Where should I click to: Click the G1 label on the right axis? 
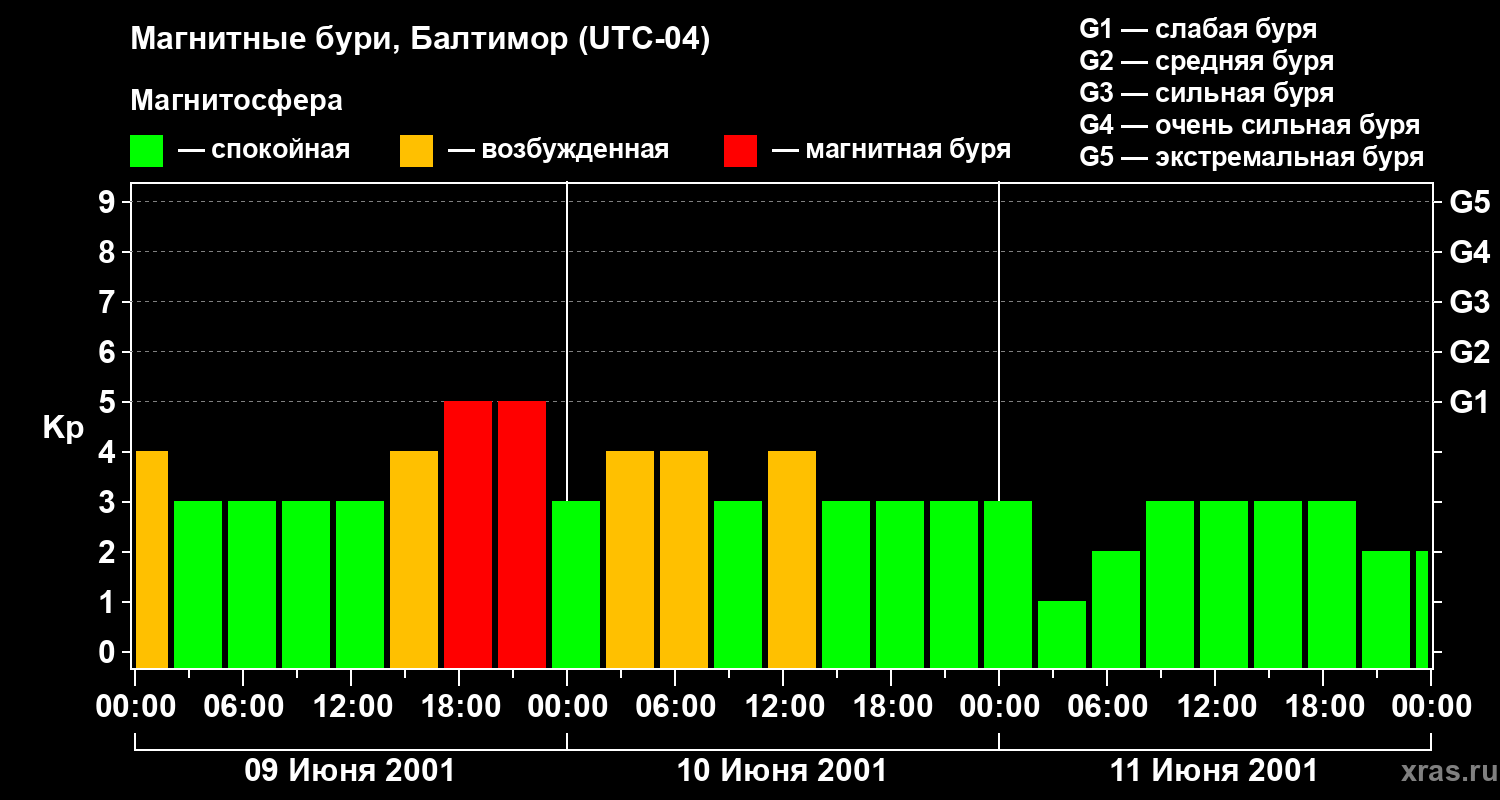point(1469,402)
